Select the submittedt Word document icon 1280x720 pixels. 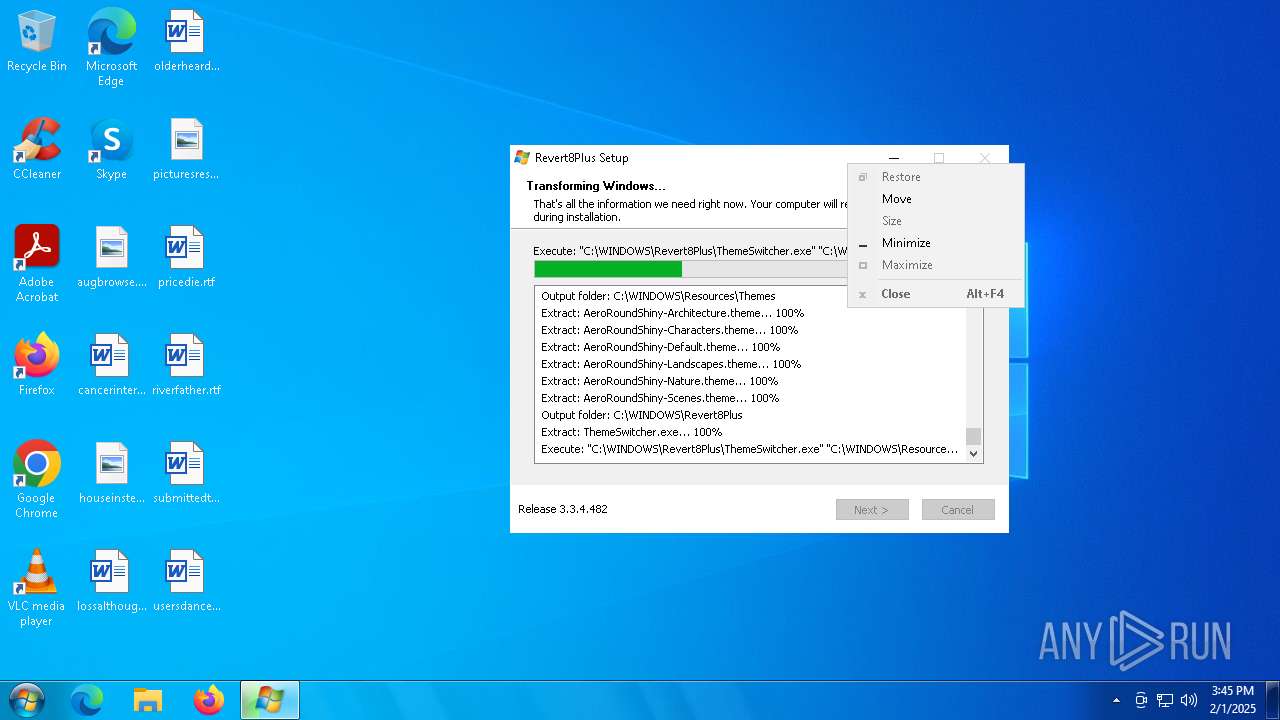(x=186, y=474)
